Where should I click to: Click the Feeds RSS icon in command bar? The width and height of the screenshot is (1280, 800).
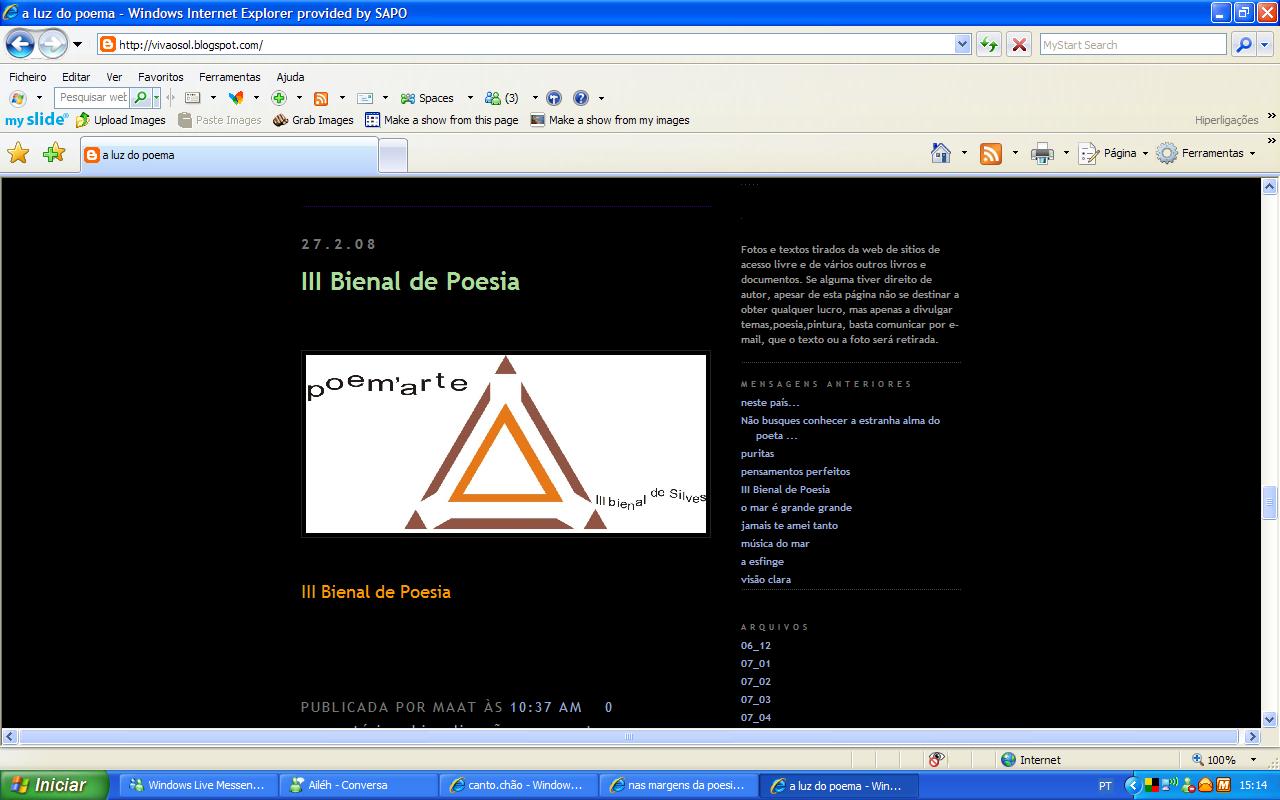[991, 153]
